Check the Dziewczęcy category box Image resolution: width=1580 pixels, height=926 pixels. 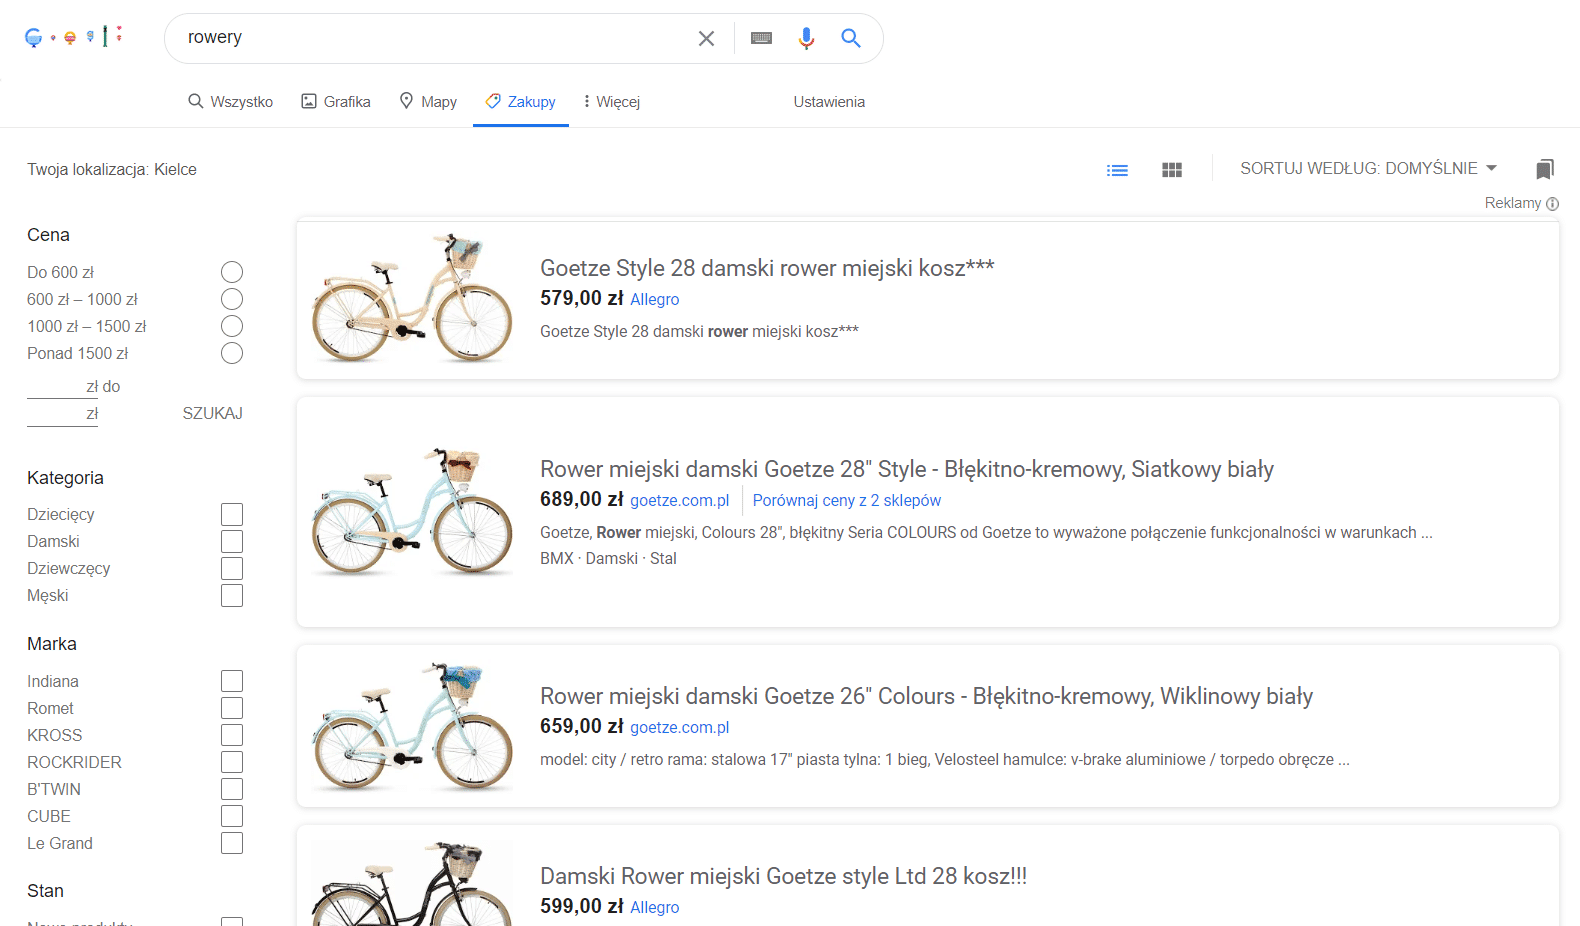coord(232,568)
